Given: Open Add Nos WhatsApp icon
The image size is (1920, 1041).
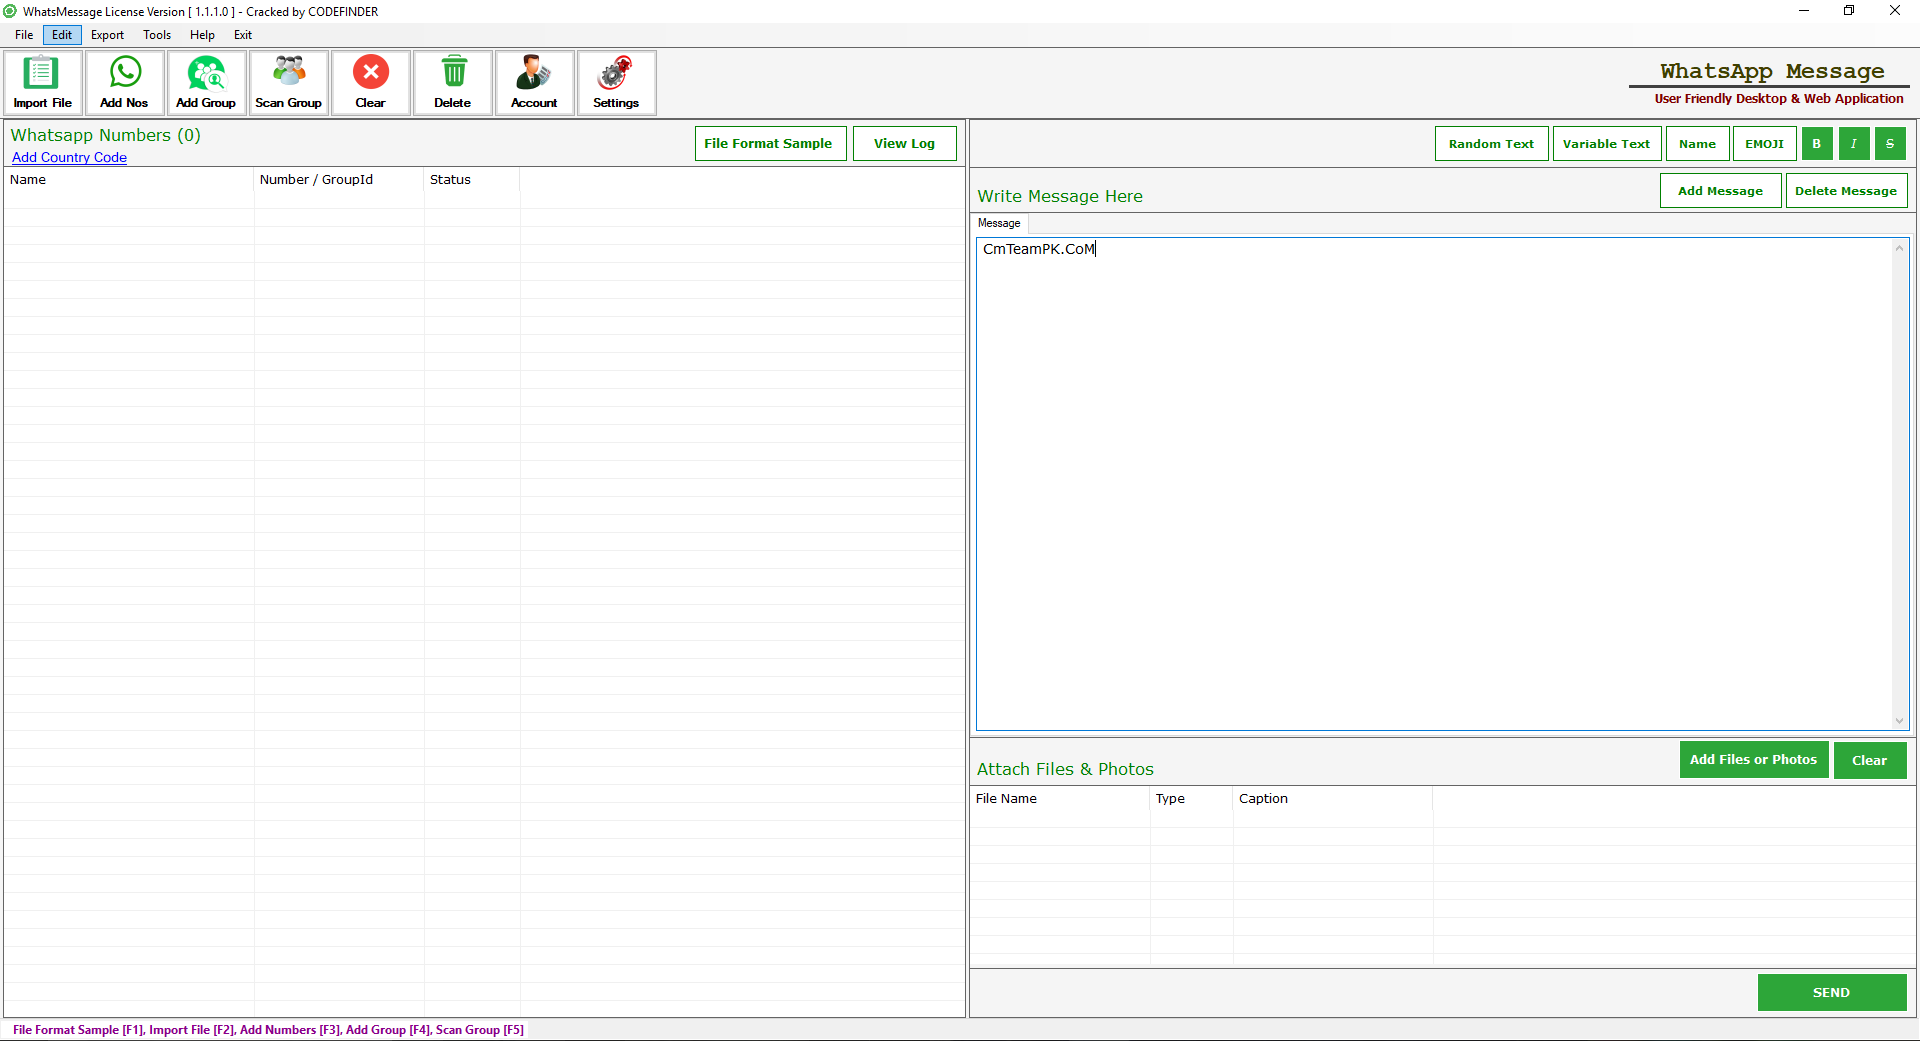Looking at the screenshot, I should (x=125, y=83).
